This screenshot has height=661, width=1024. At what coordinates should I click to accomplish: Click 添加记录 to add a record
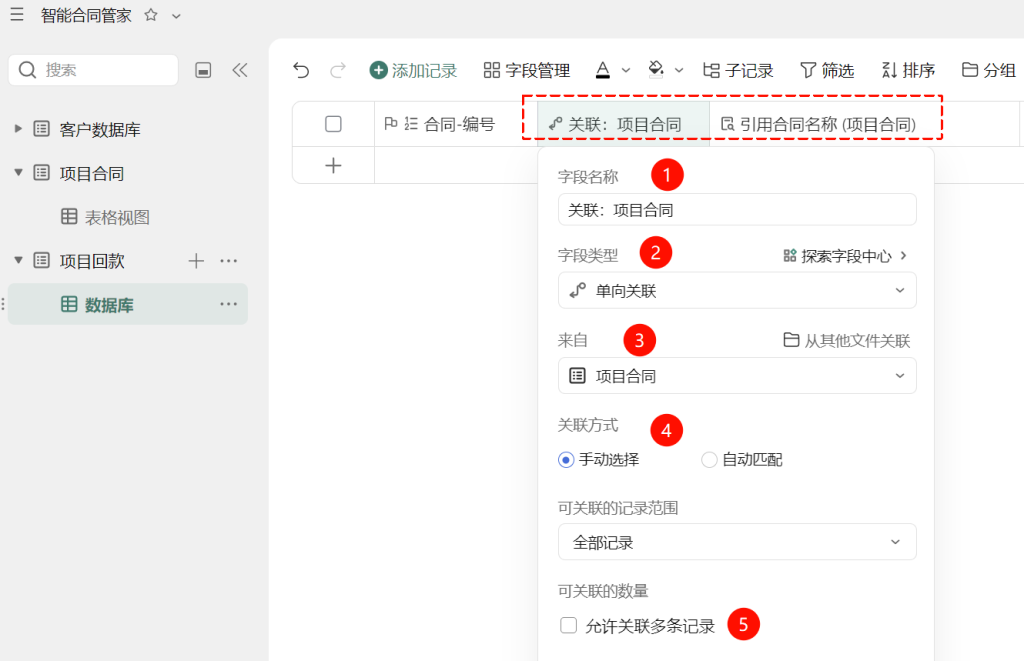tap(413, 70)
